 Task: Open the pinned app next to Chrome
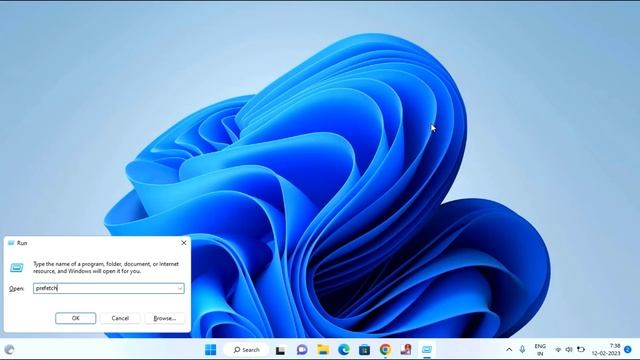click(406, 349)
